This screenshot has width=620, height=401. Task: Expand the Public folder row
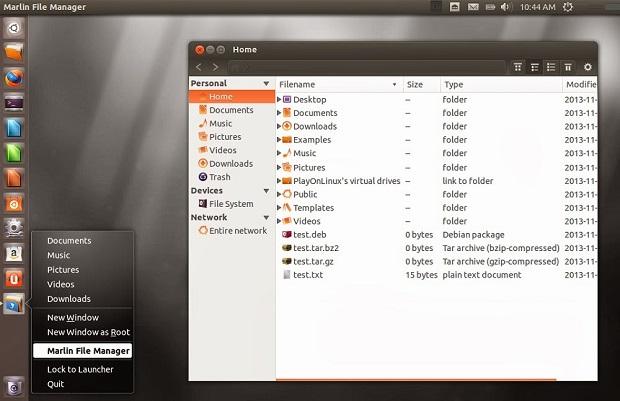[279, 194]
